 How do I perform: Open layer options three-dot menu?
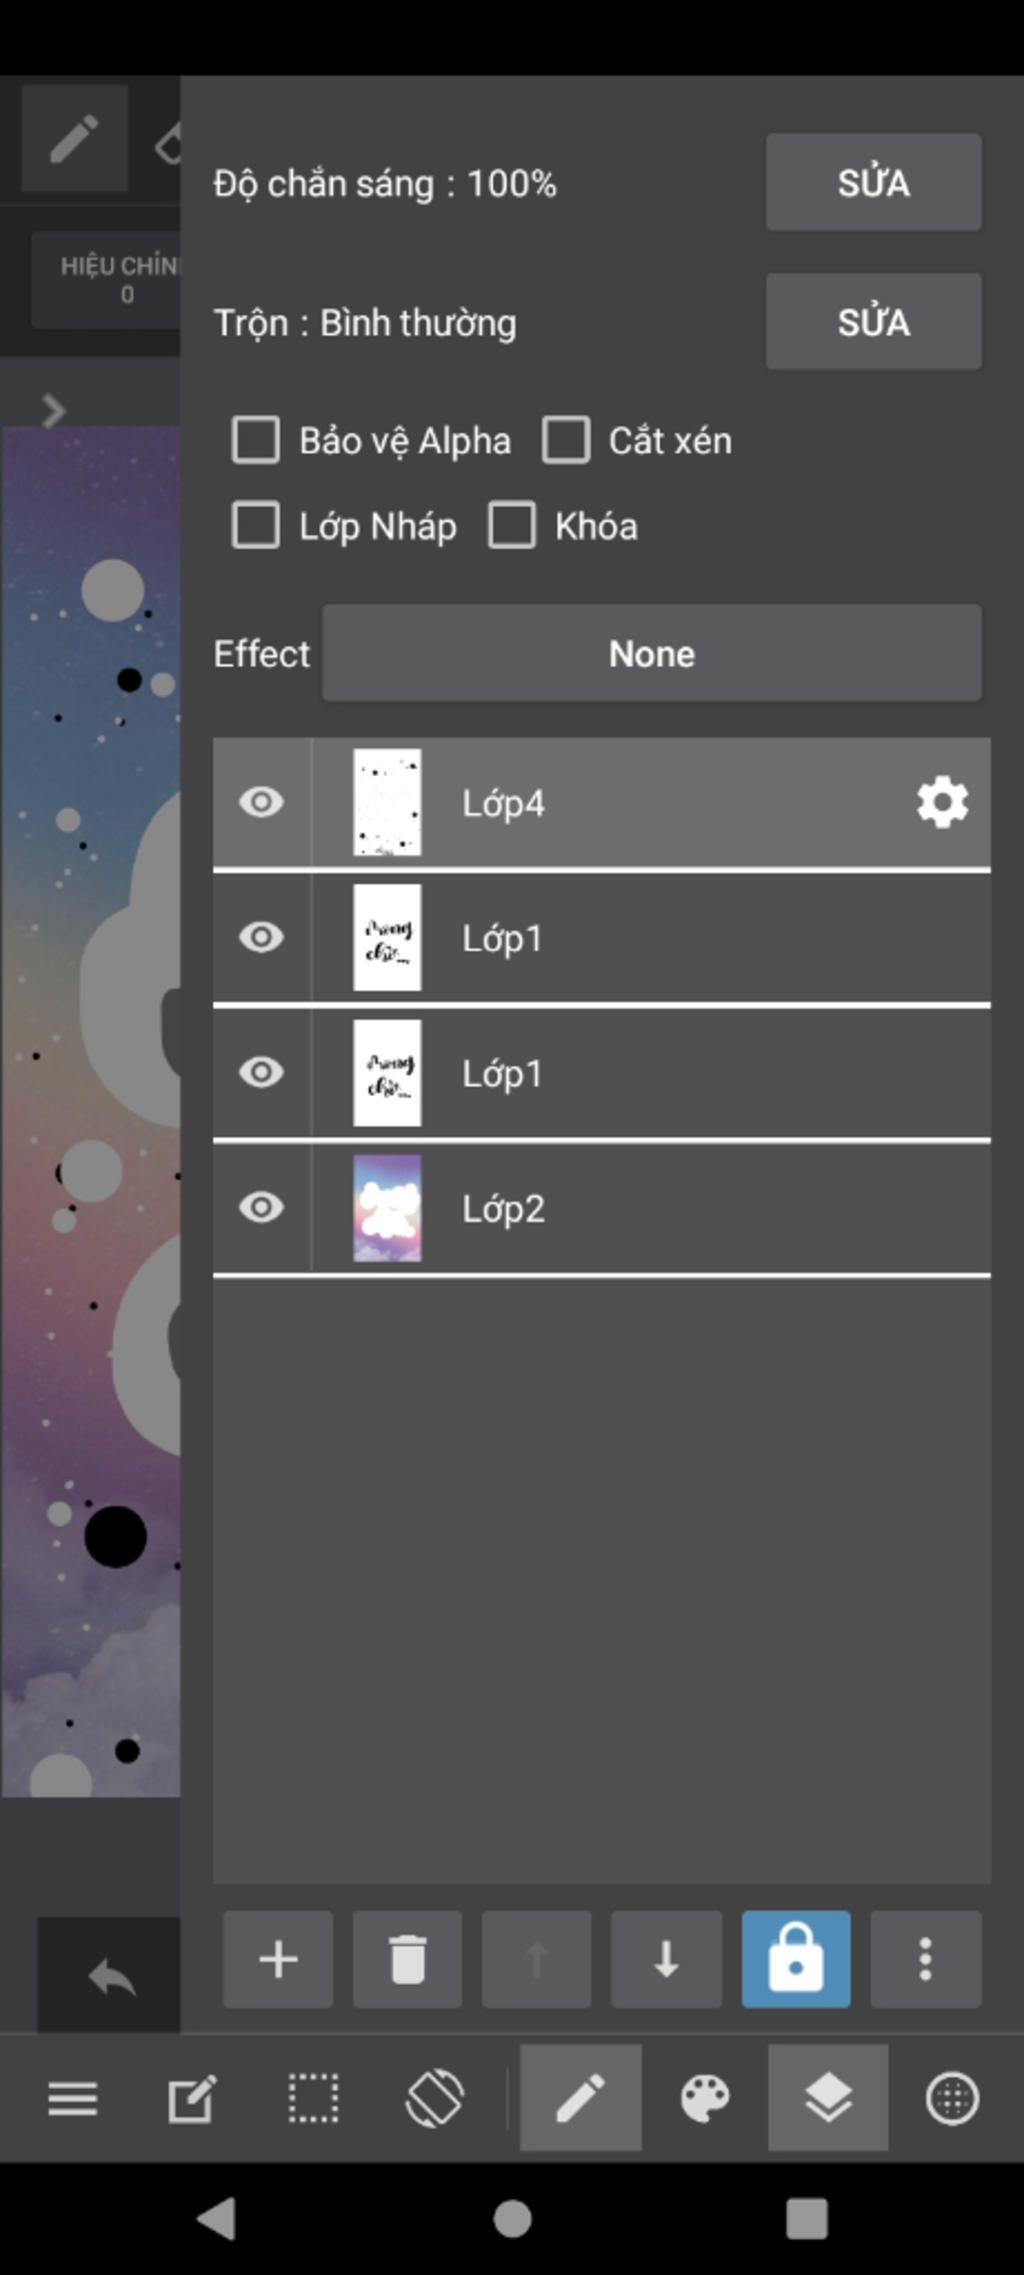926,1959
